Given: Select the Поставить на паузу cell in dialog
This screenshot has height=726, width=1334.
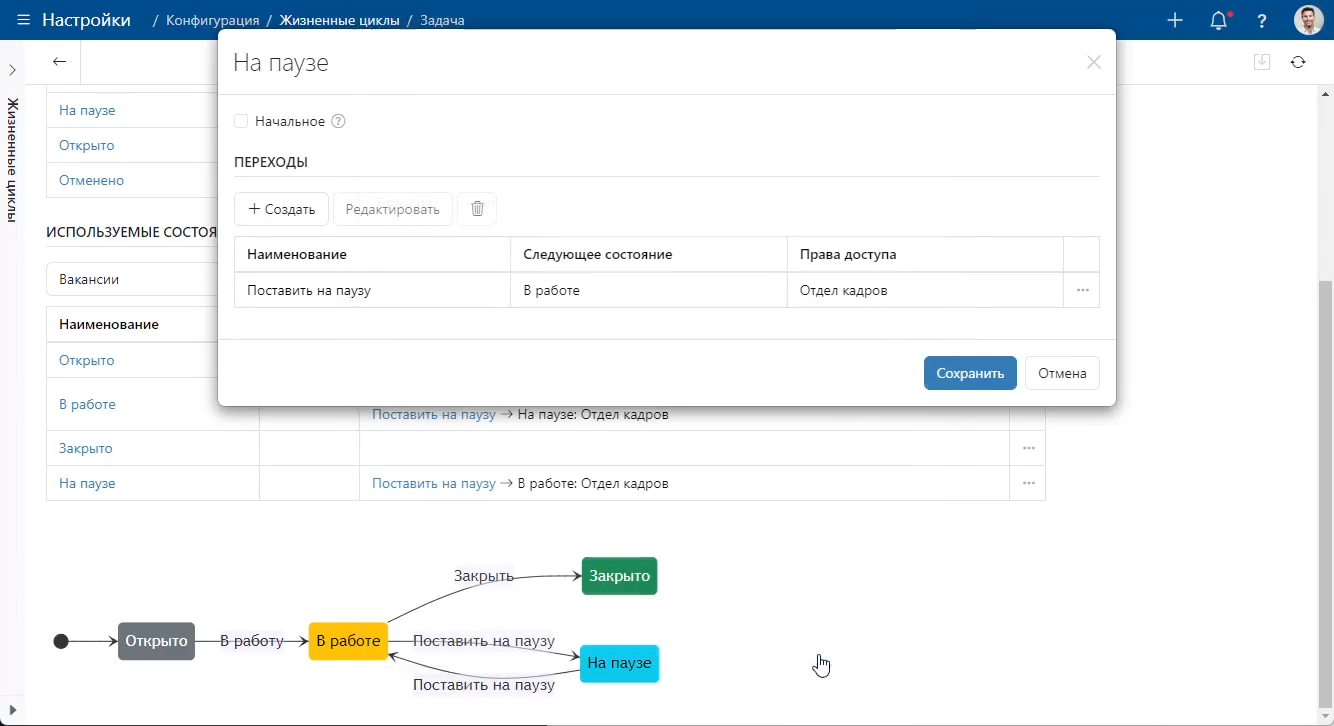Looking at the screenshot, I should coord(372,290).
